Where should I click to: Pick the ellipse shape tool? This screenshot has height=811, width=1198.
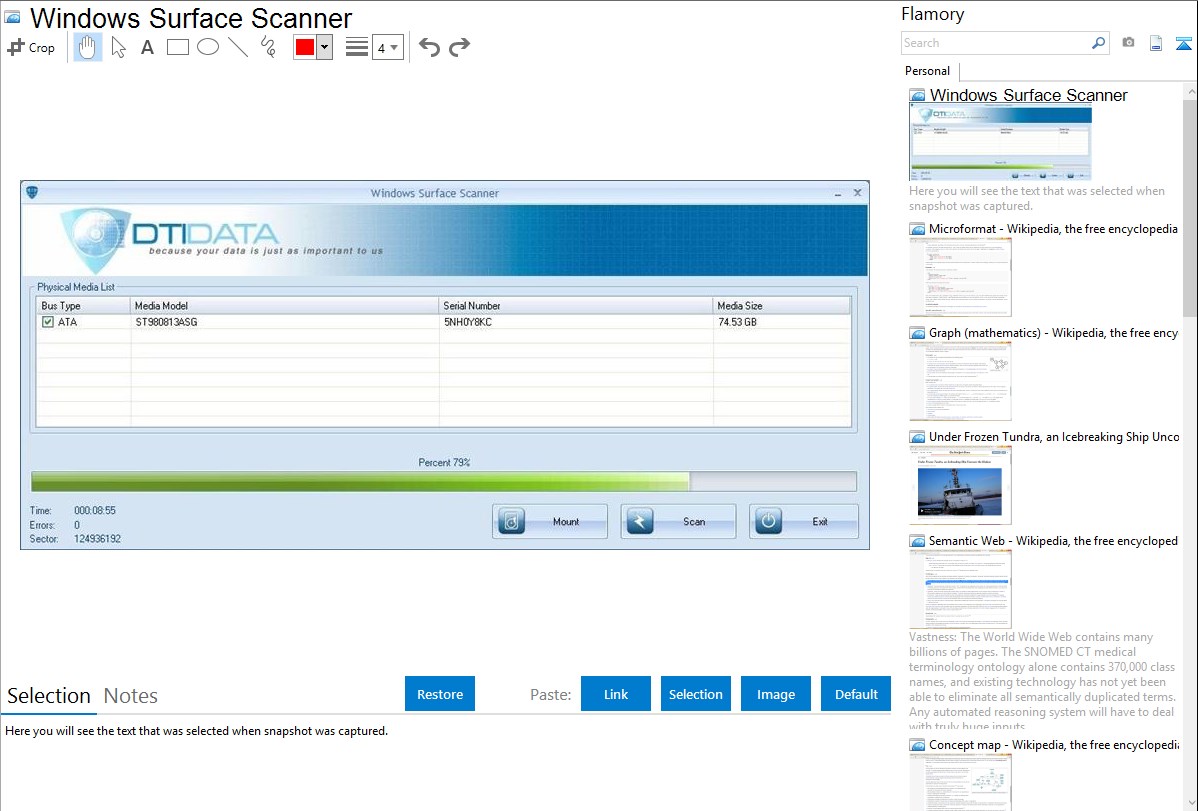pos(208,47)
